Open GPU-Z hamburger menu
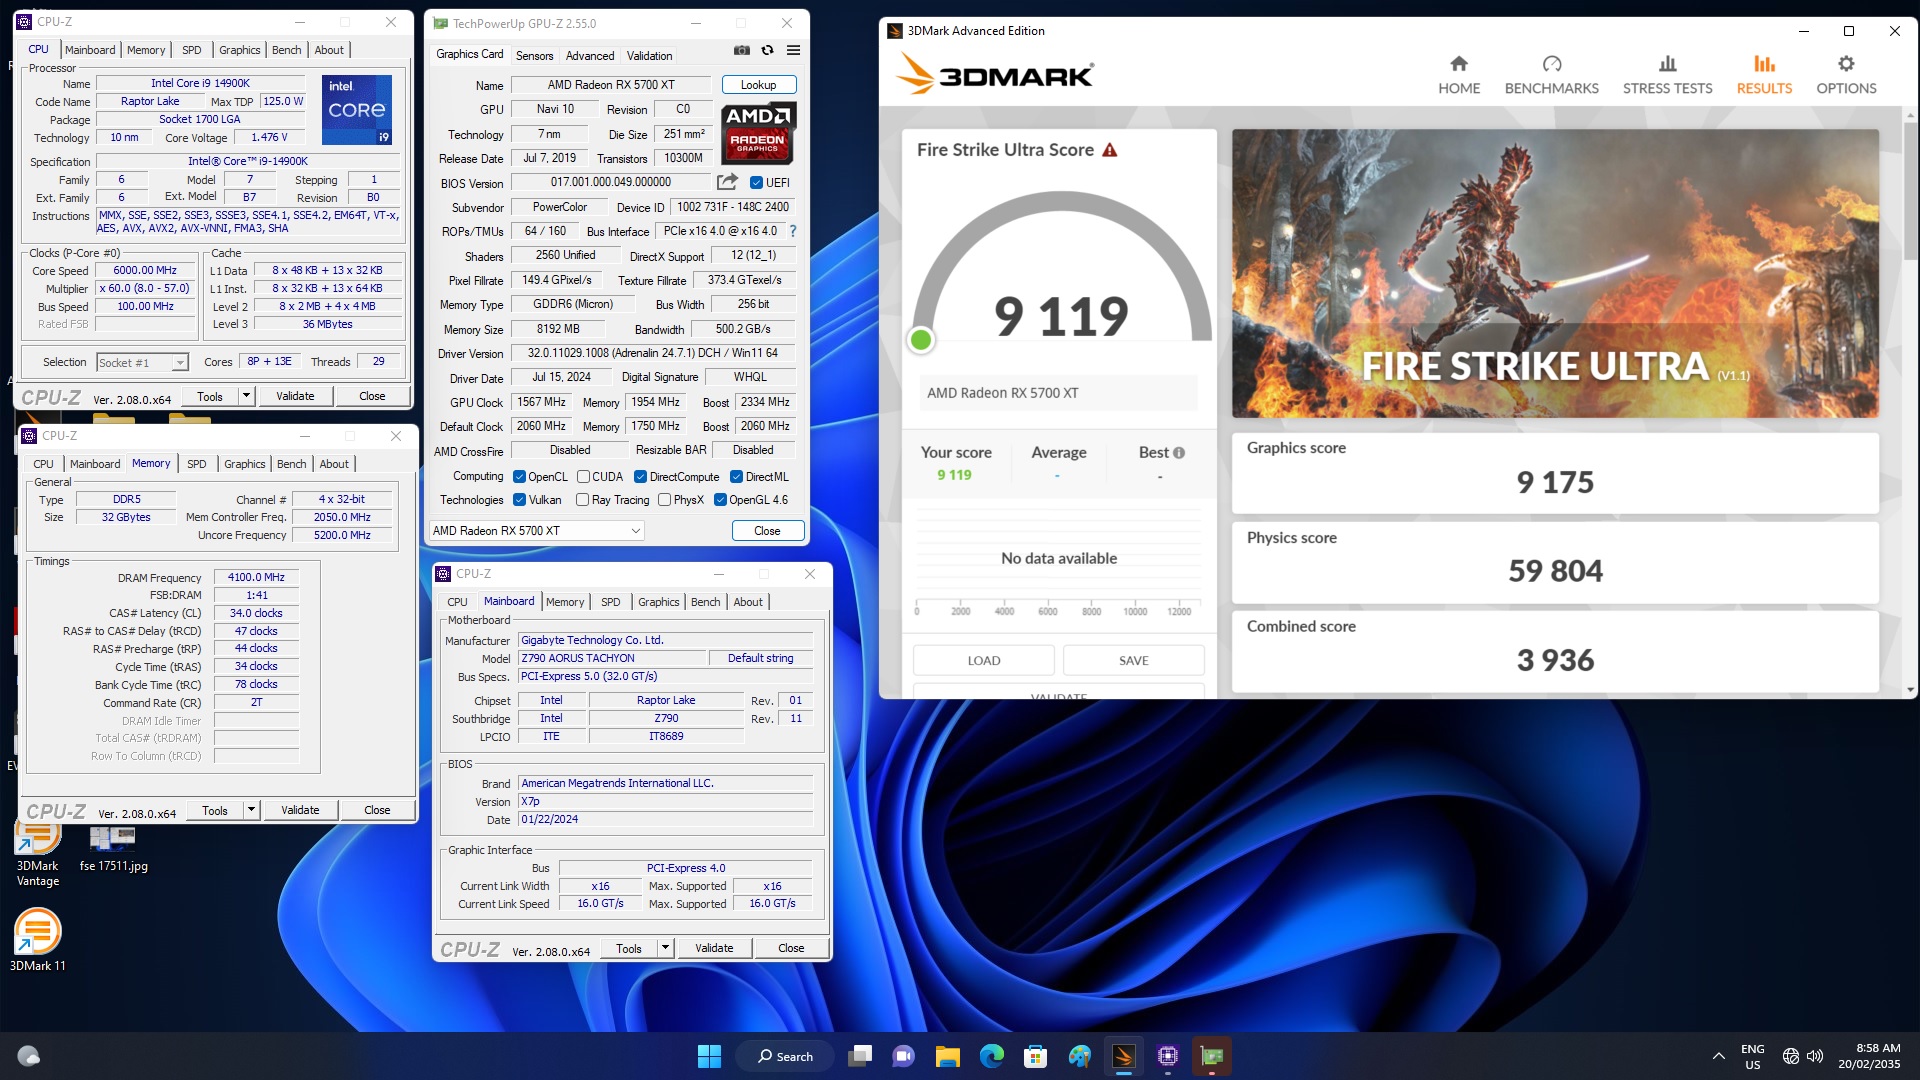The width and height of the screenshot is (1920, 1080). 793,50
